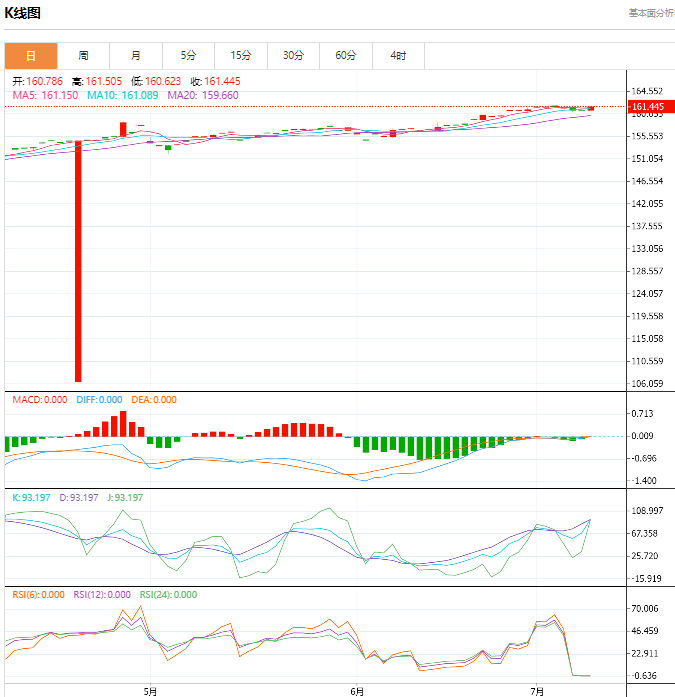Click the RSI(24) indicator label
The width and height of the screenshot is (675, 697).
(168, 595)
